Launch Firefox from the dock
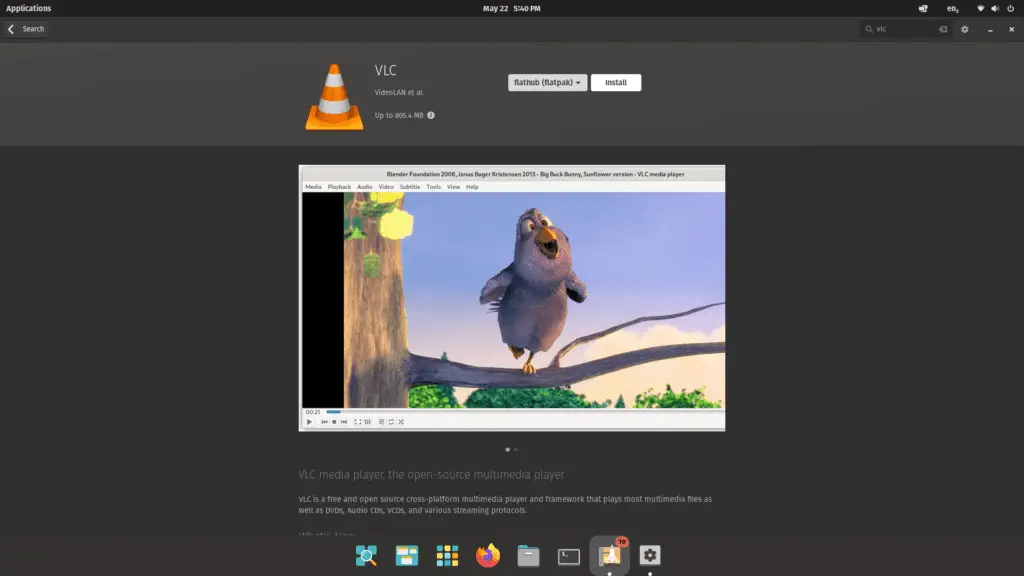Viewport: 1024px width, 576px height. pyautogui.click(x=488, y=556)
